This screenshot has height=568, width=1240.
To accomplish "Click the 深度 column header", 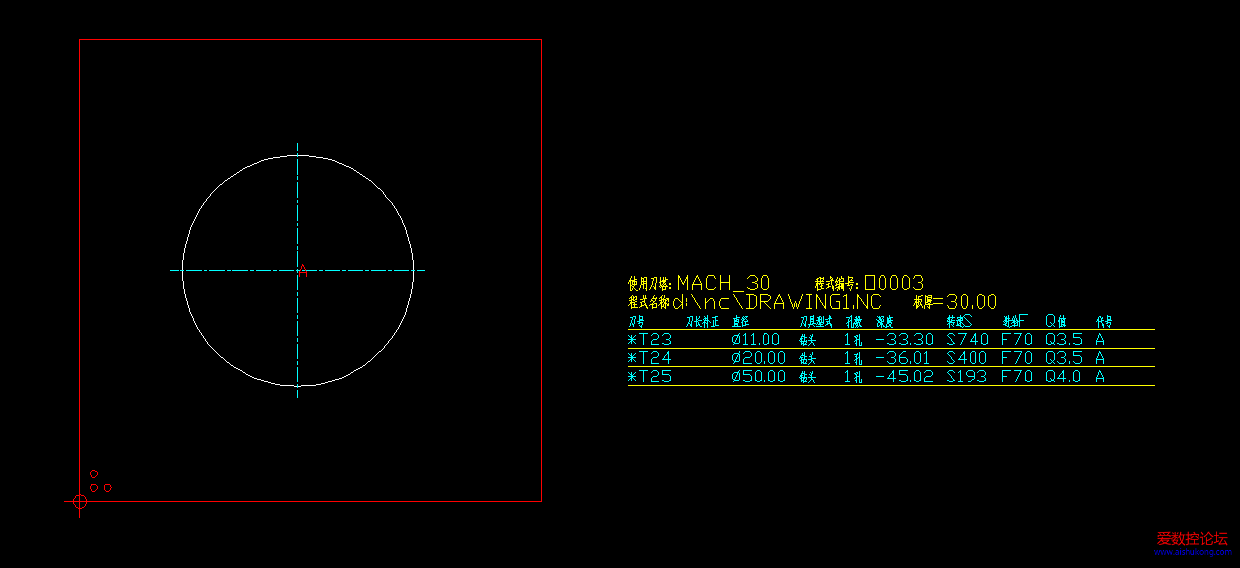I will click(x=885, y=323).
